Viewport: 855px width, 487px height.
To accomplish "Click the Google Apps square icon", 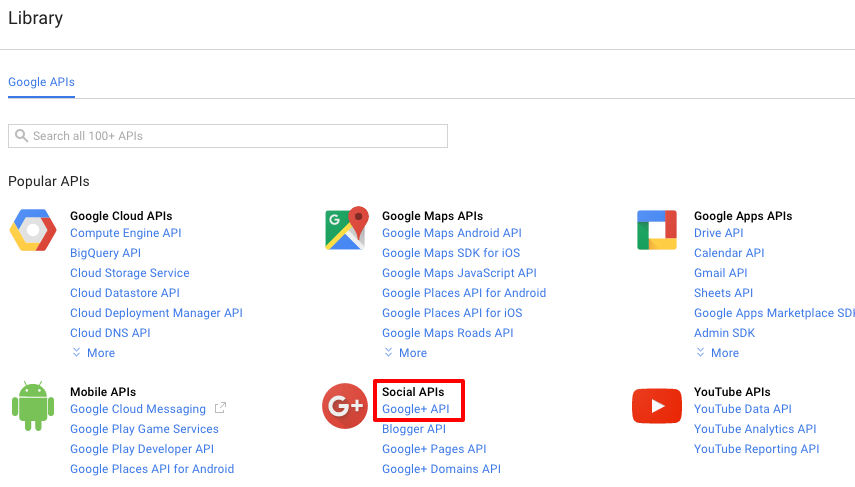I will click(x=657, y=230).
